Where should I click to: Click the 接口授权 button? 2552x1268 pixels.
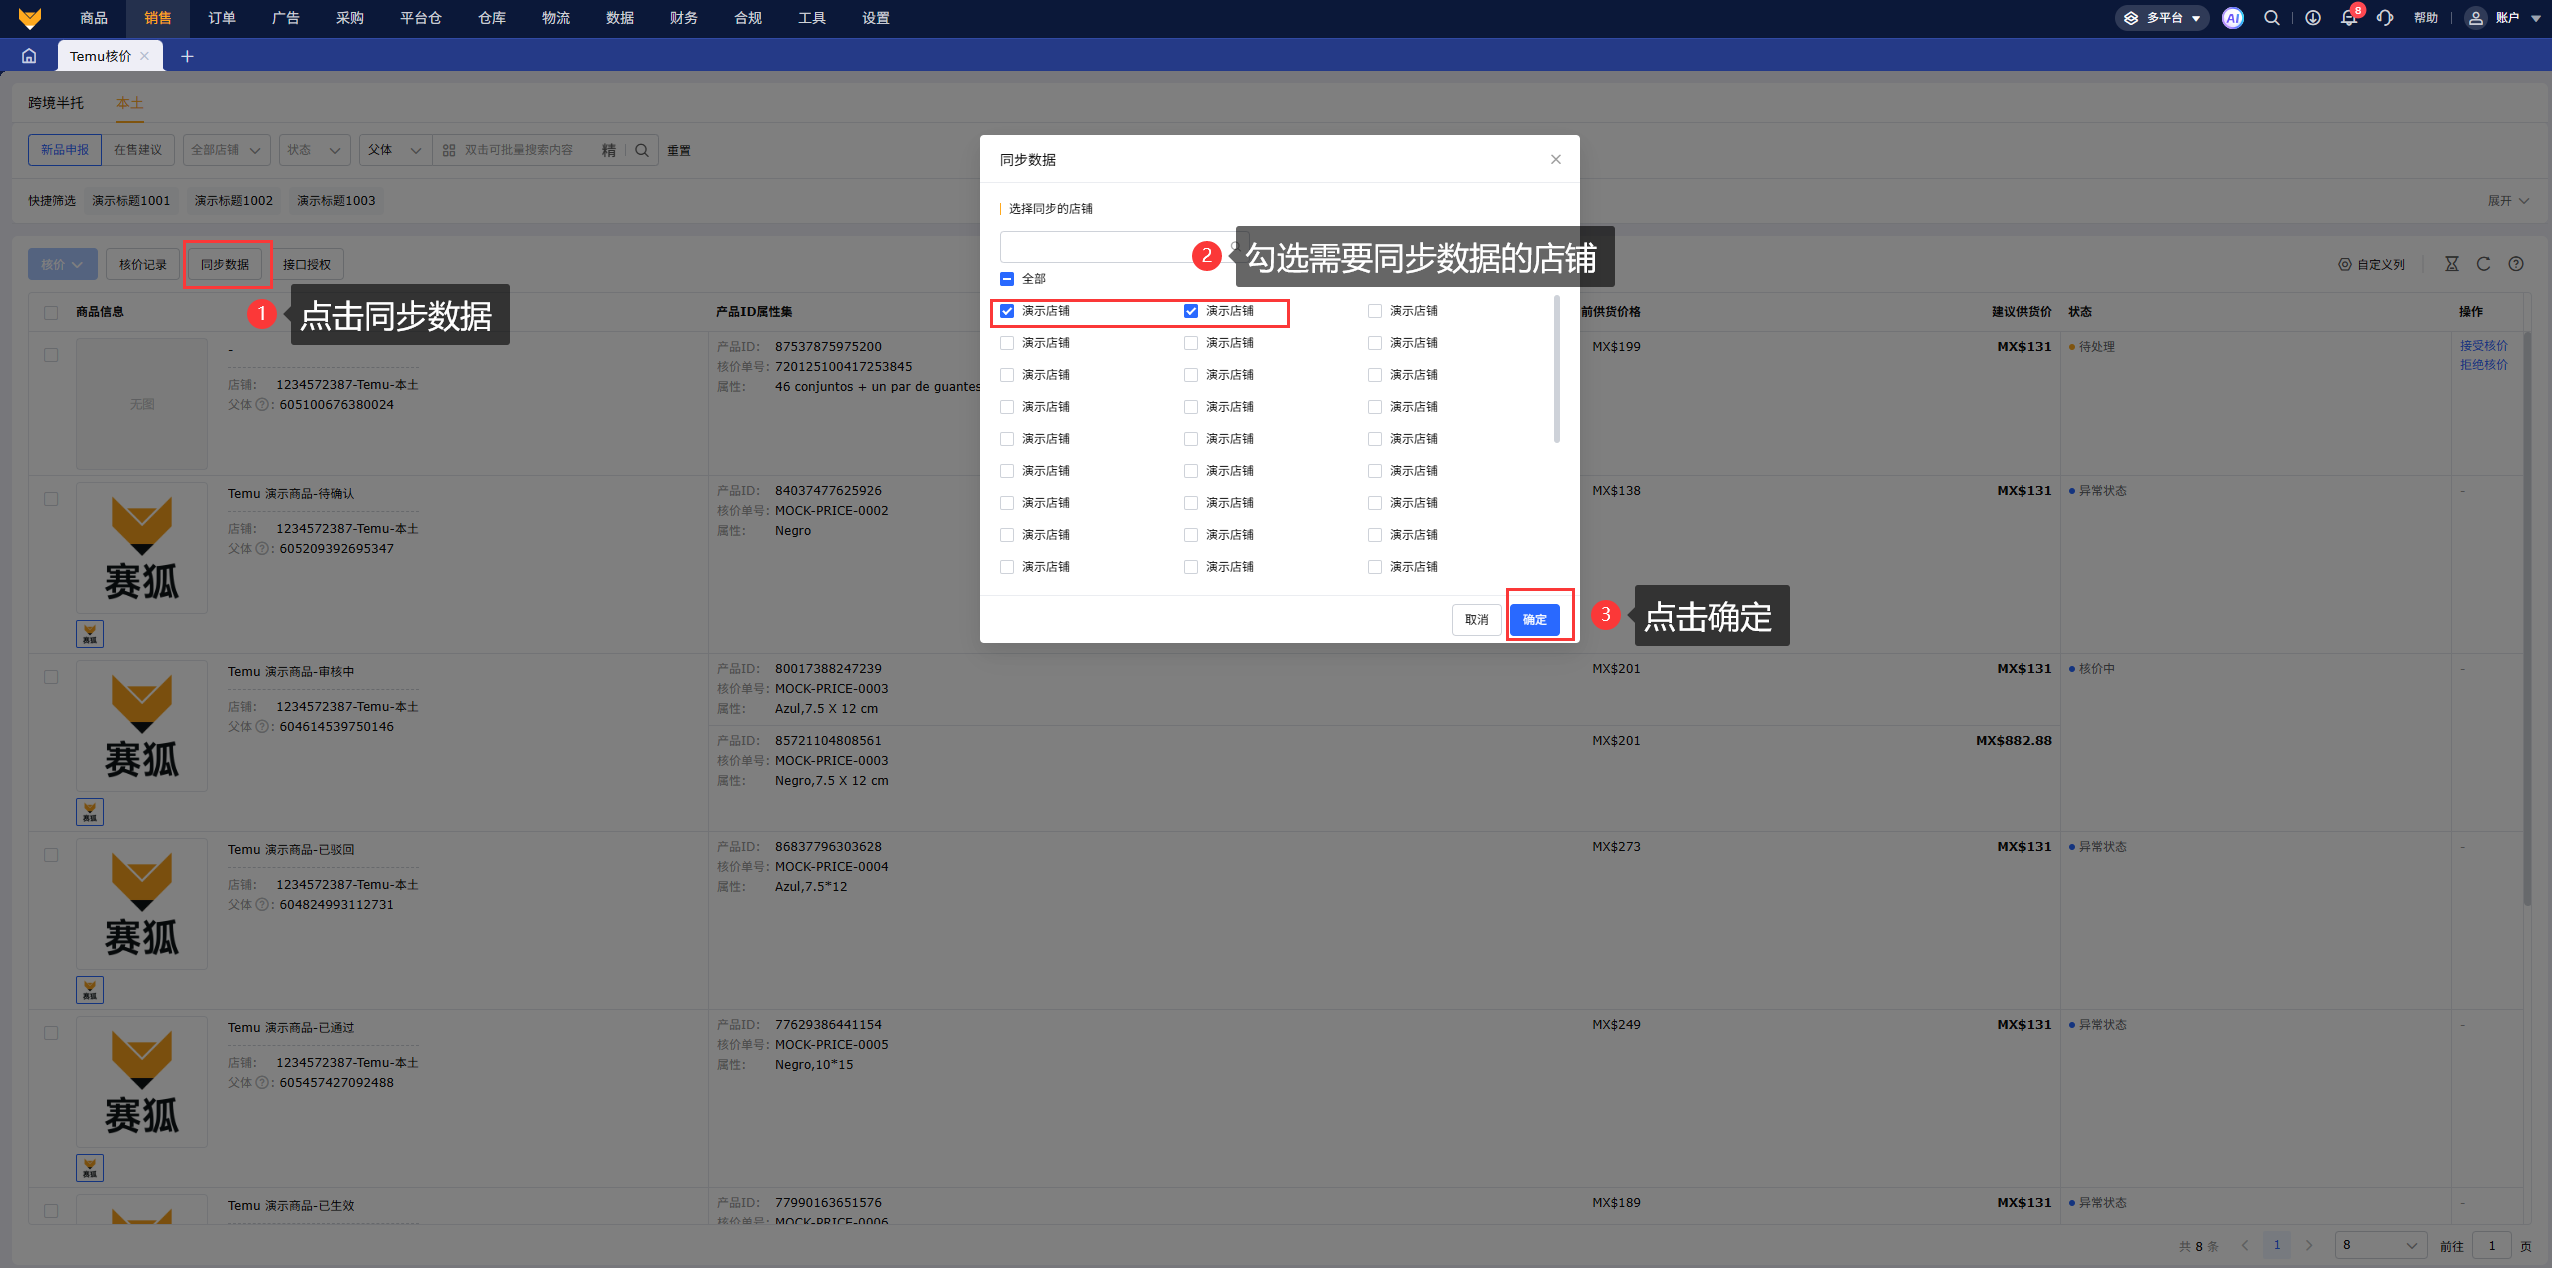click(x=307, y=264)
